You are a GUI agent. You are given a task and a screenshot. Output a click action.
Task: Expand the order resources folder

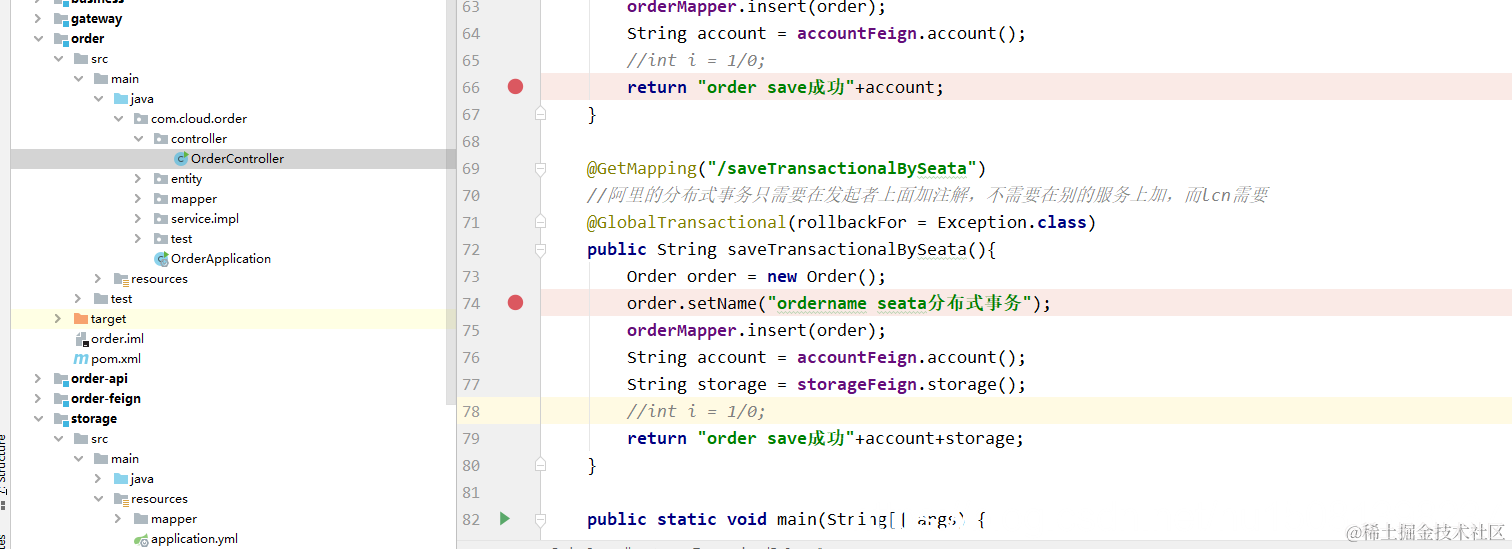[98, 278]
